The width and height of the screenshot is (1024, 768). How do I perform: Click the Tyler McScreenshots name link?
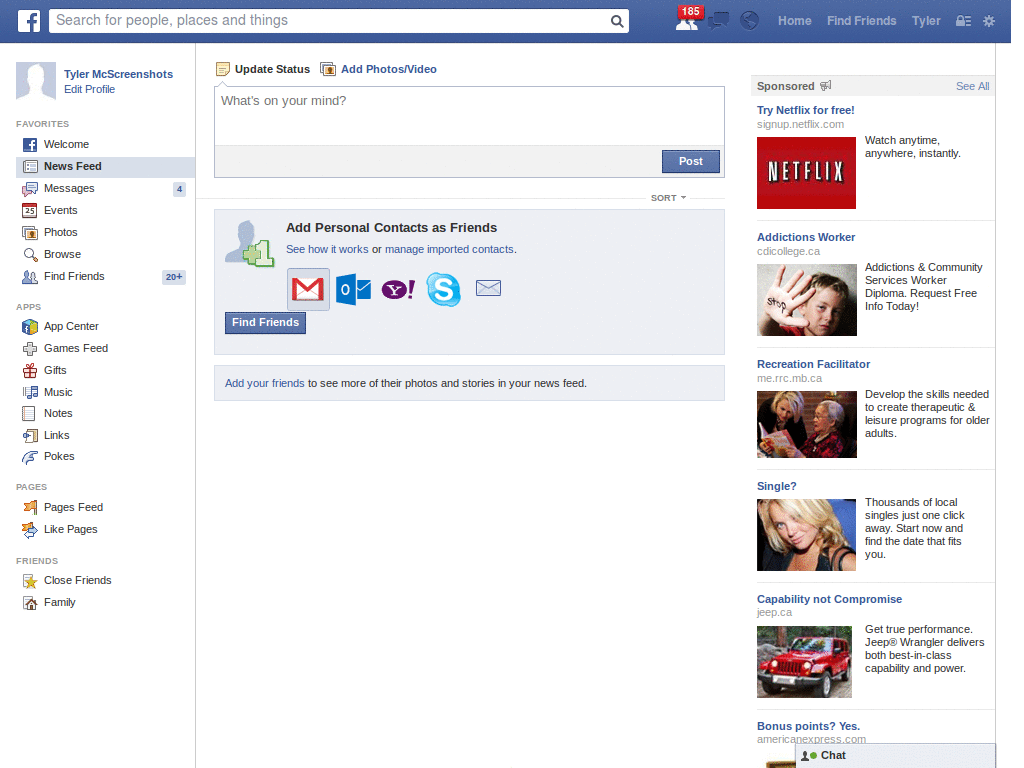click(x=118, y=74)
